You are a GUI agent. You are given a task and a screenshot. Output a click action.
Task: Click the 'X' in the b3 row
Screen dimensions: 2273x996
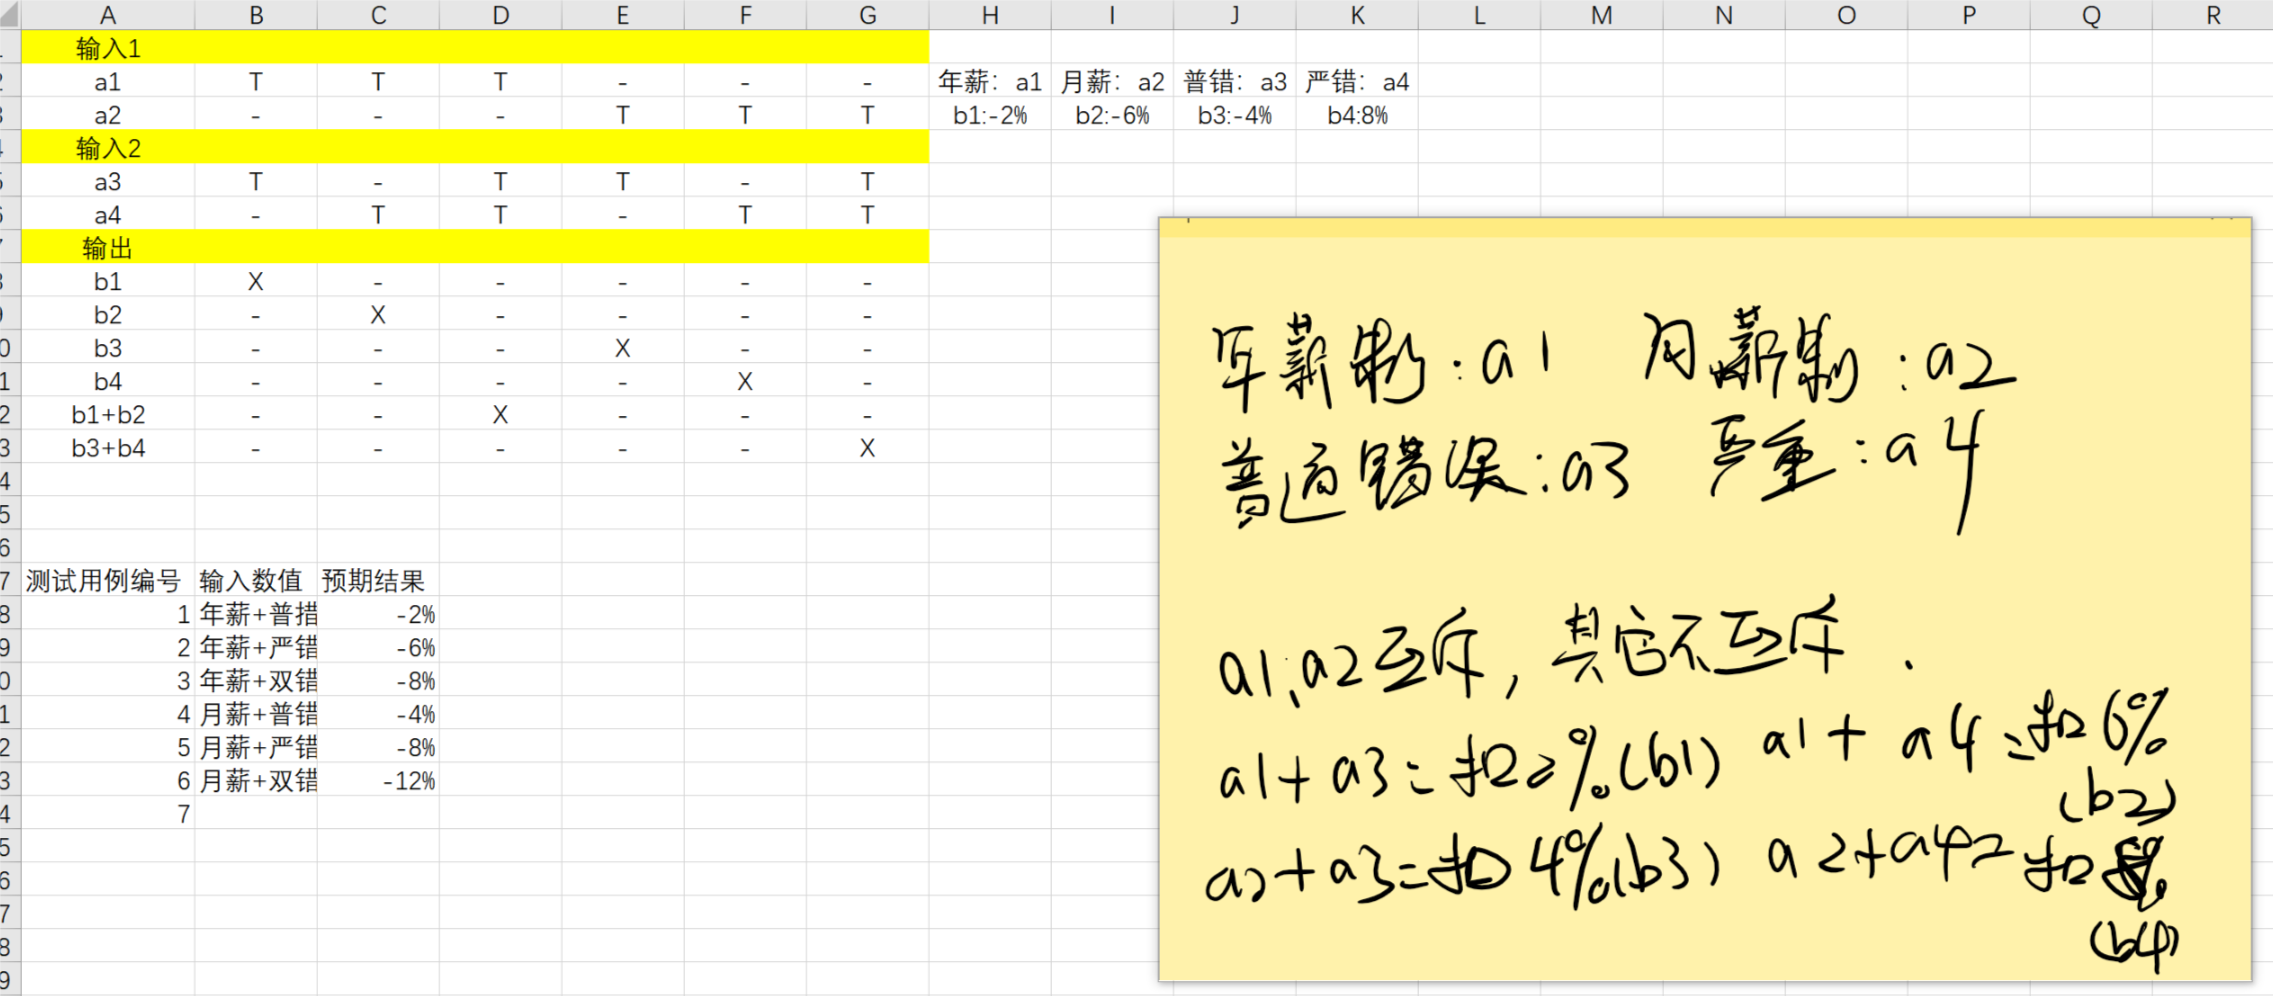coord(622,348)
